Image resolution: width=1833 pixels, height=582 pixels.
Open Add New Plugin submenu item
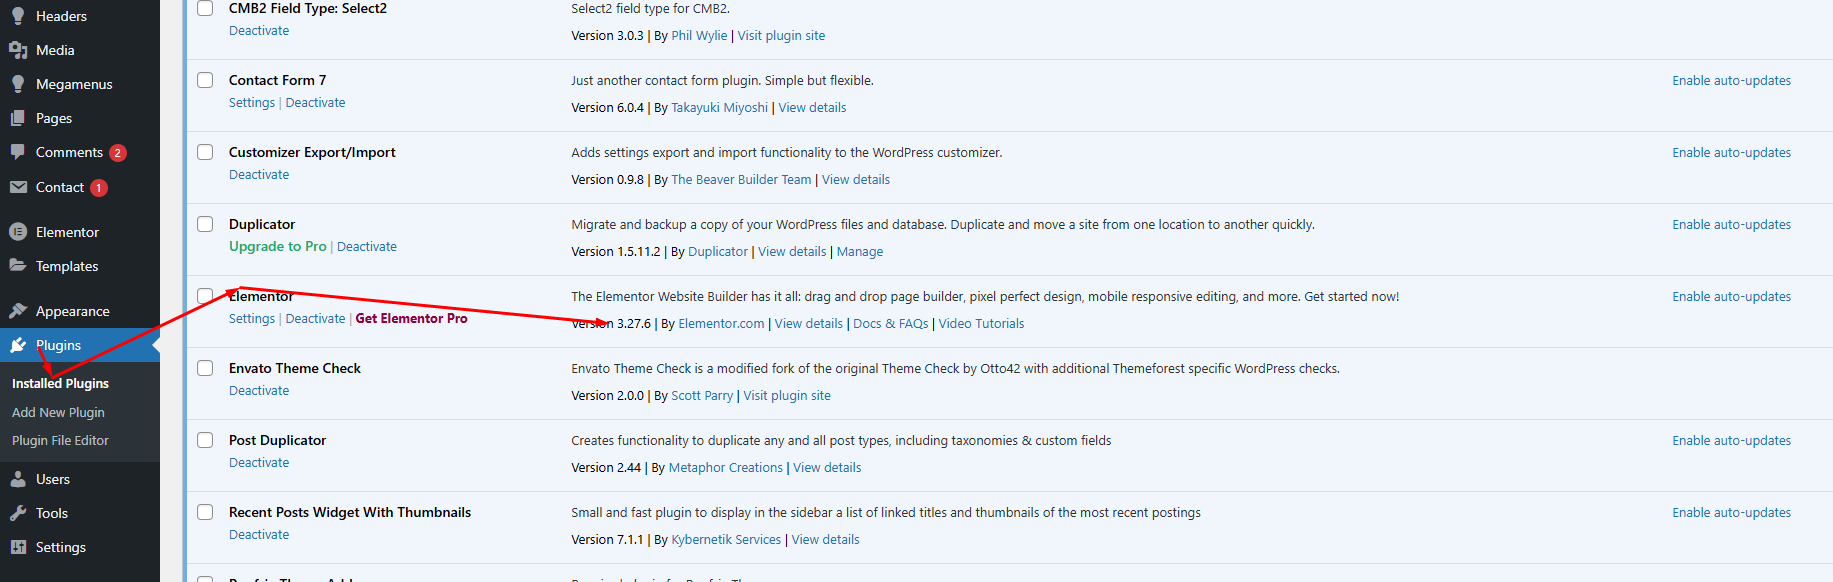(58, 412)
